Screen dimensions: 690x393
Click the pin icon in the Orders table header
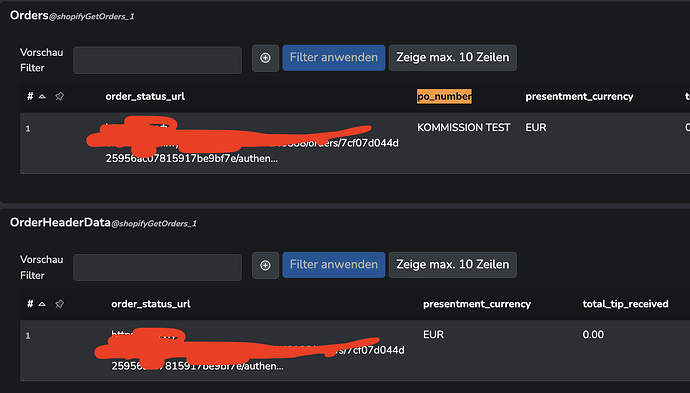(59, 96)
